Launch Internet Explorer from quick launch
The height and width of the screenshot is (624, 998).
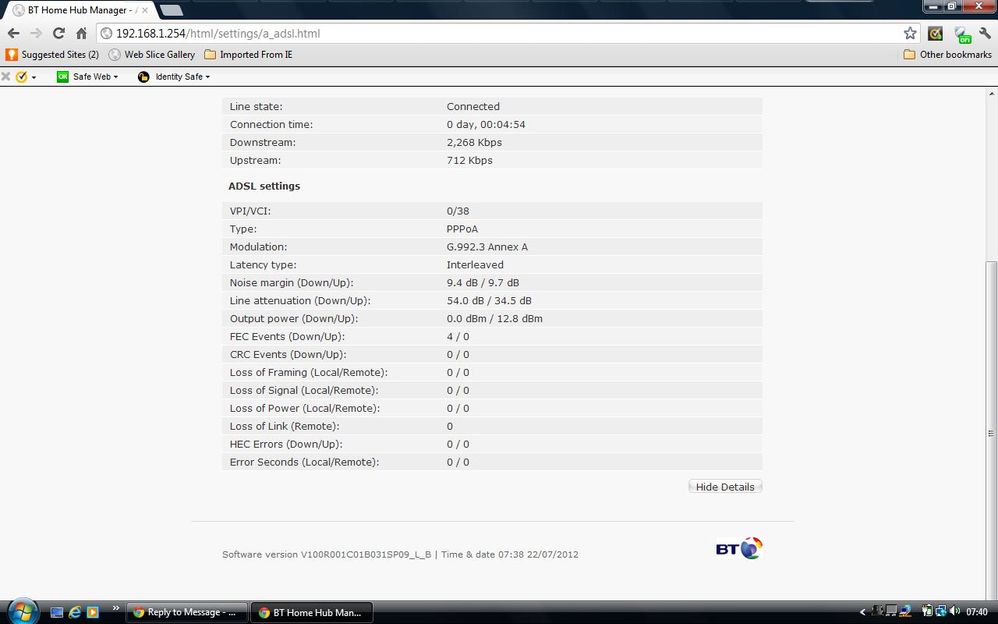click(x=74, y=613)
